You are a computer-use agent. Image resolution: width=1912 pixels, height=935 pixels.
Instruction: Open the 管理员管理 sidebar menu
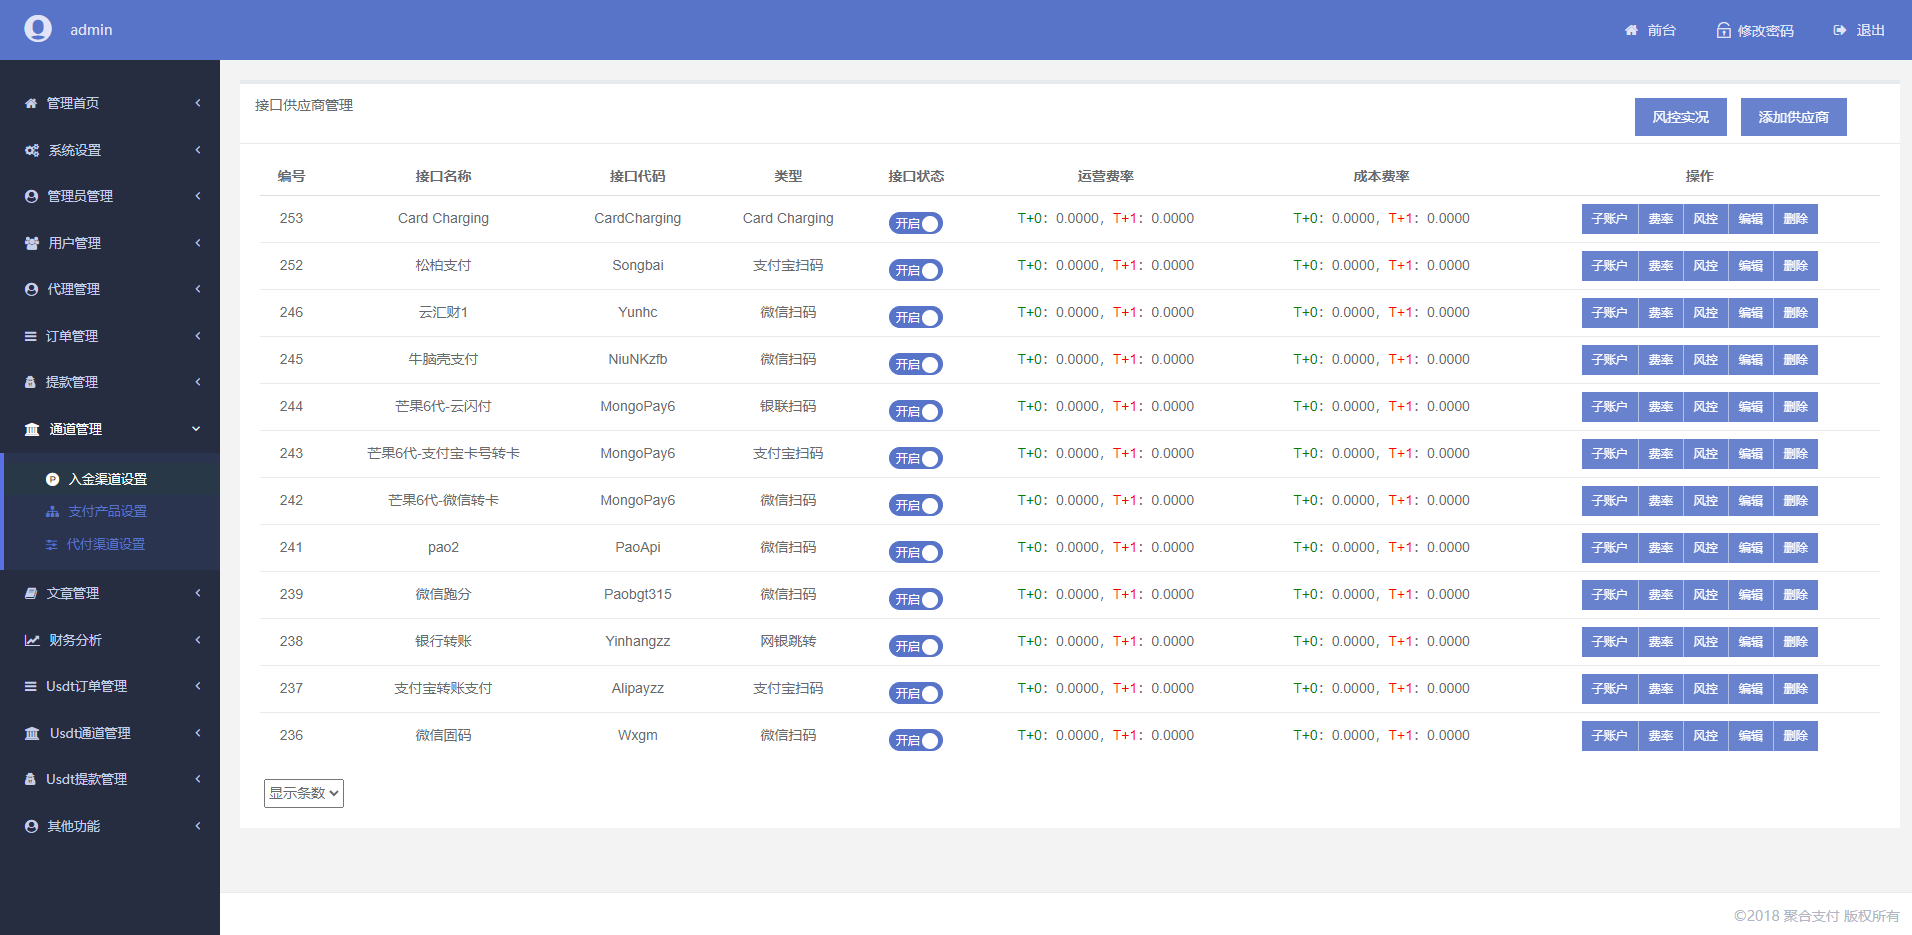(x=110, y=196)
